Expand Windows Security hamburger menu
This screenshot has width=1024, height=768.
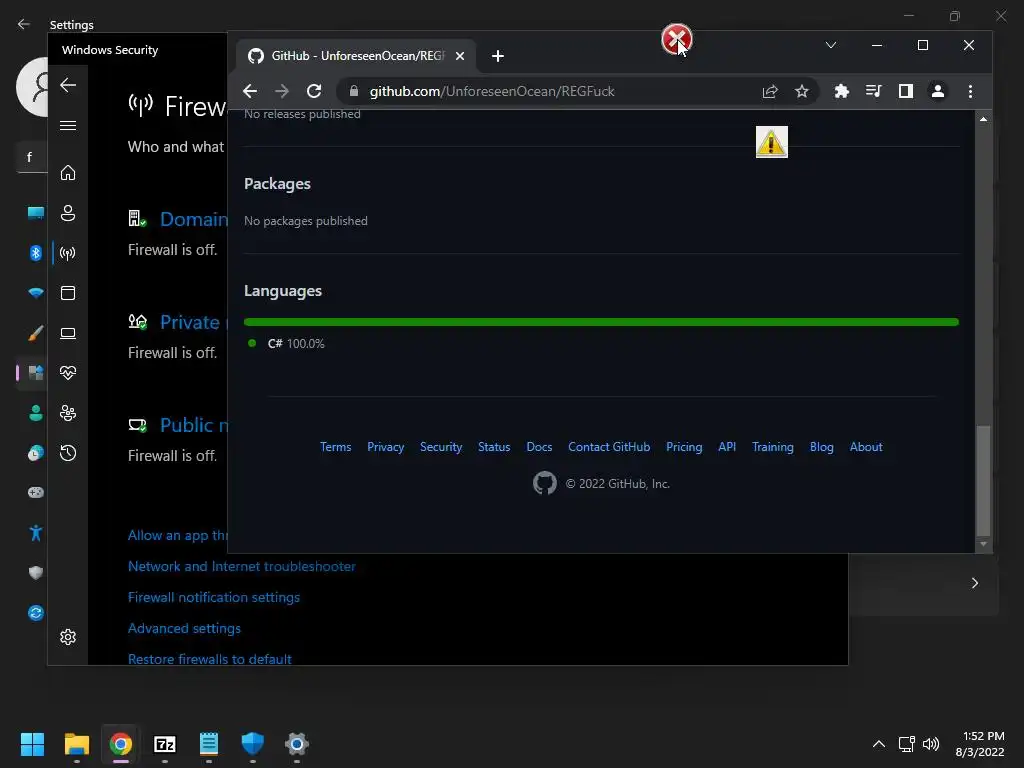68,125
